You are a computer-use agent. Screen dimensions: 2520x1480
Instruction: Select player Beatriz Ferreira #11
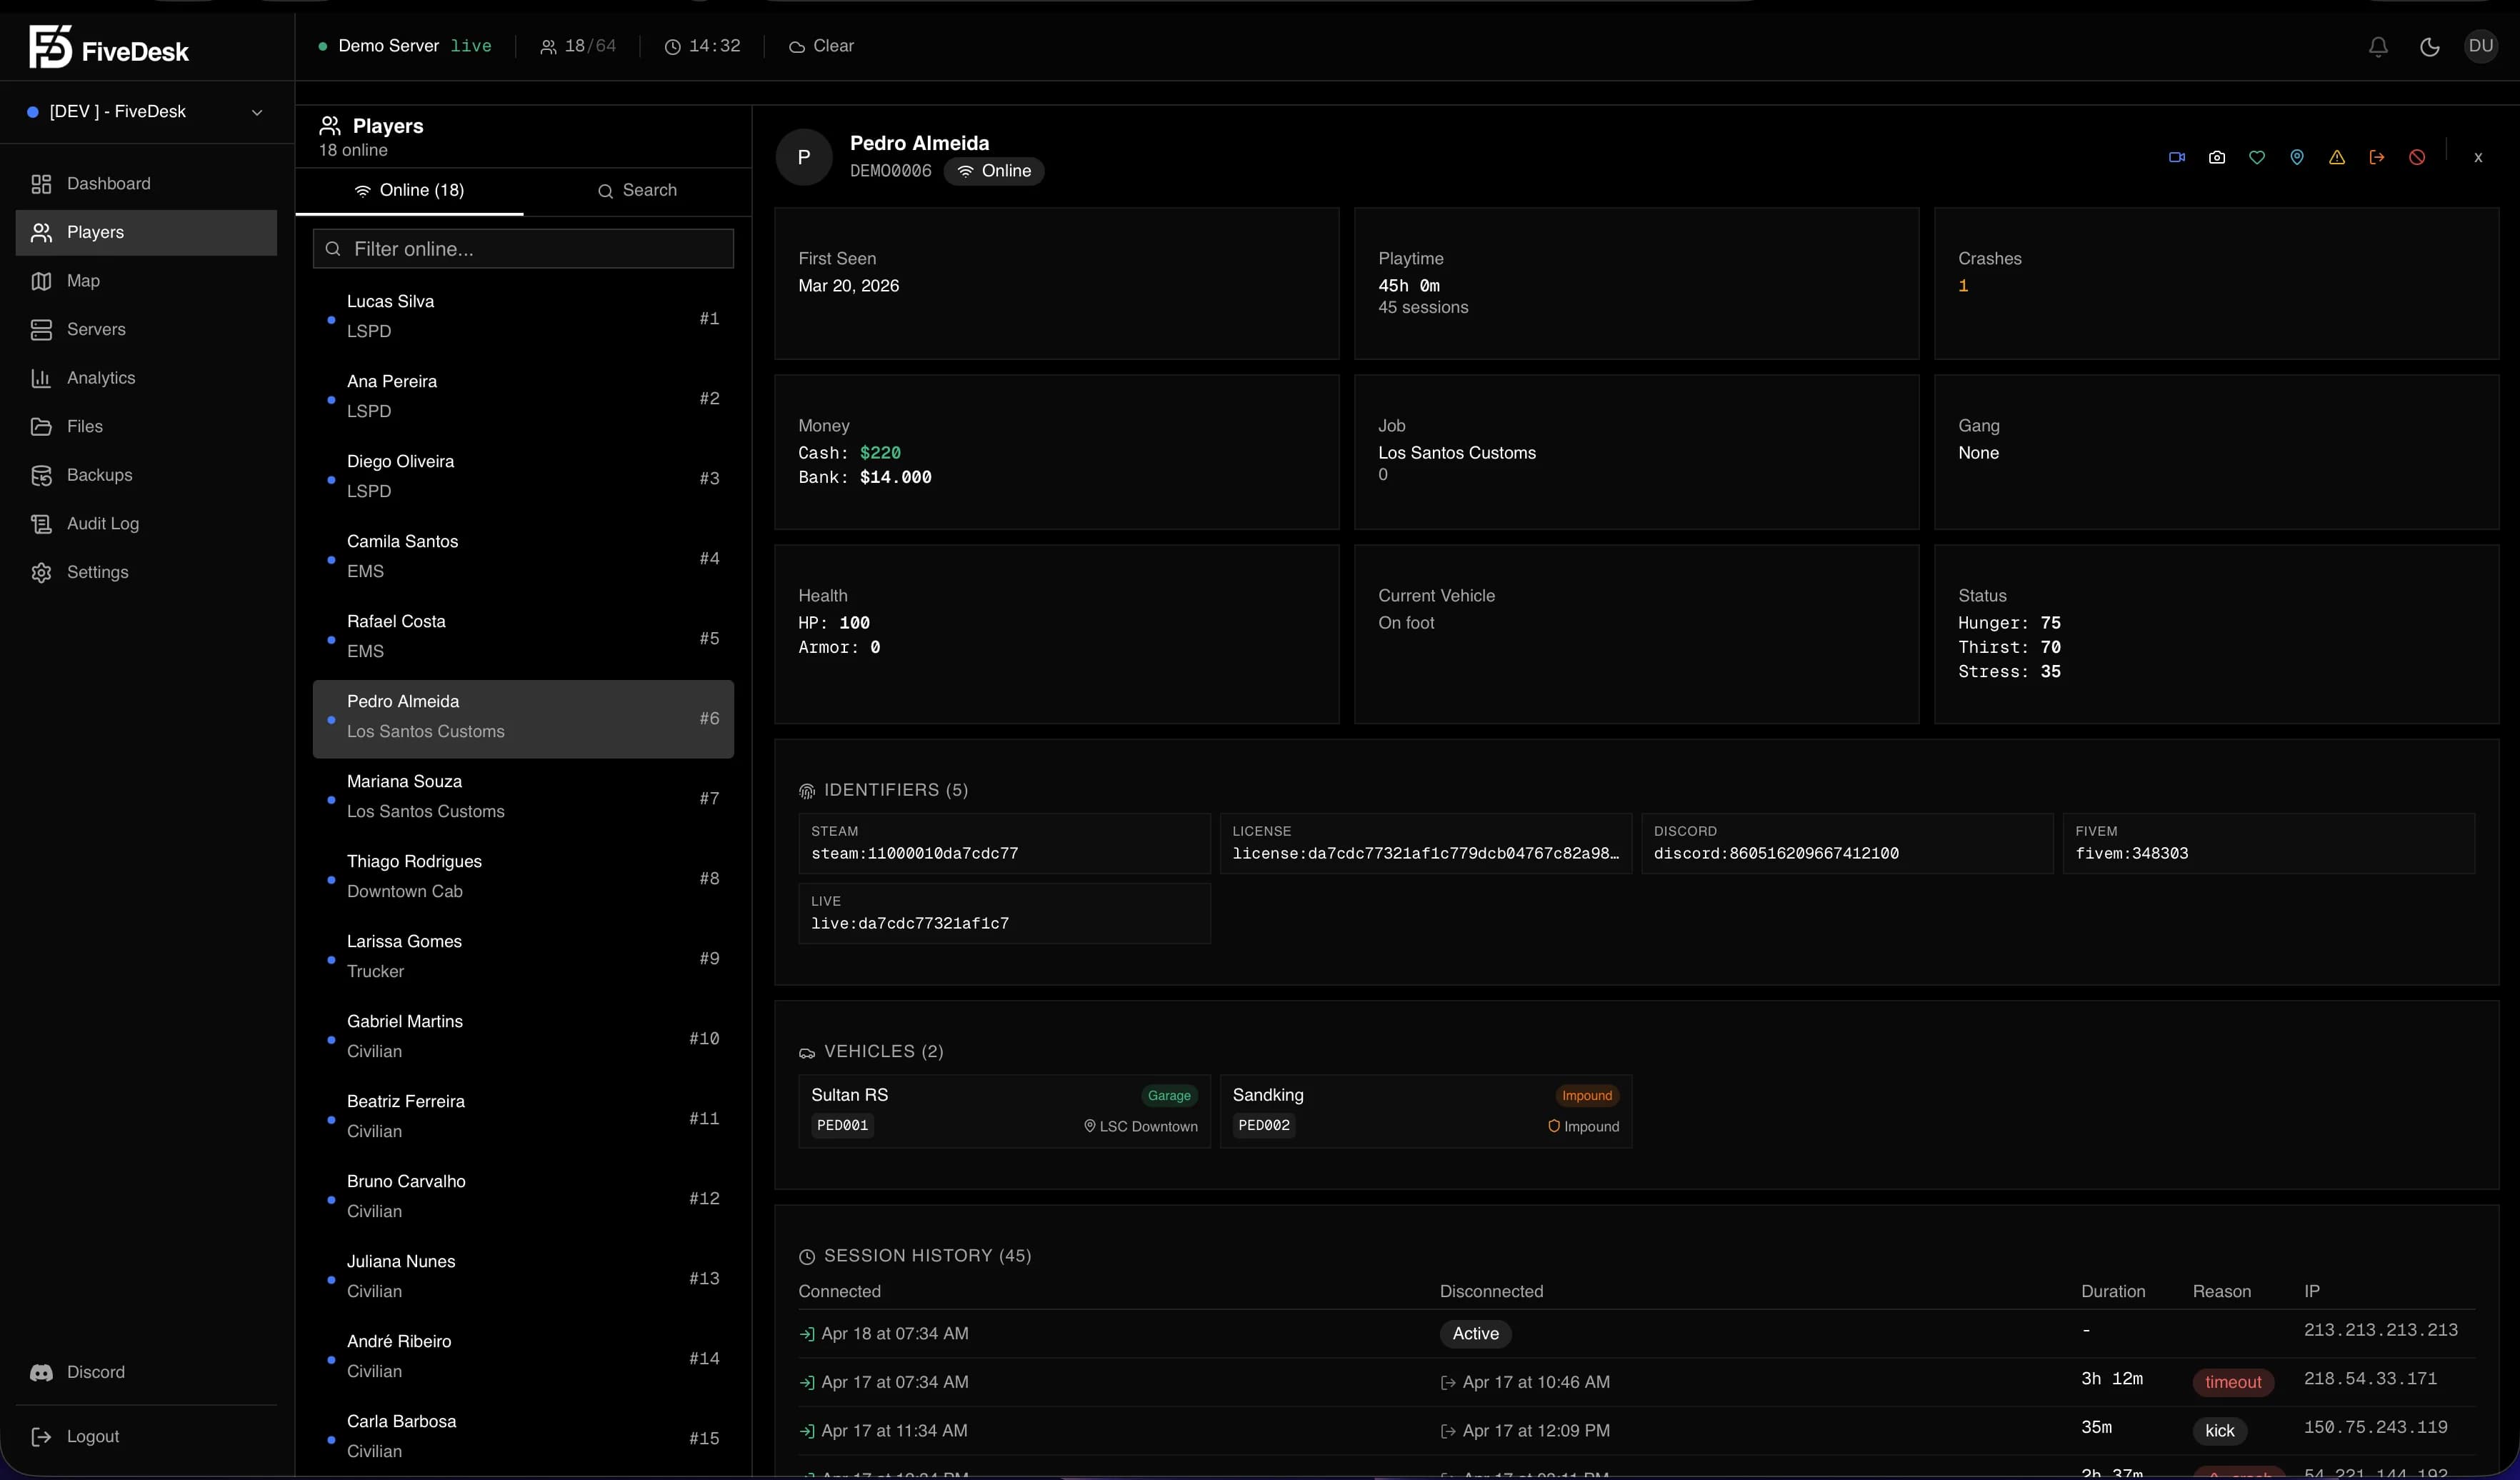pyautogui.click(x=523, y=1118)
